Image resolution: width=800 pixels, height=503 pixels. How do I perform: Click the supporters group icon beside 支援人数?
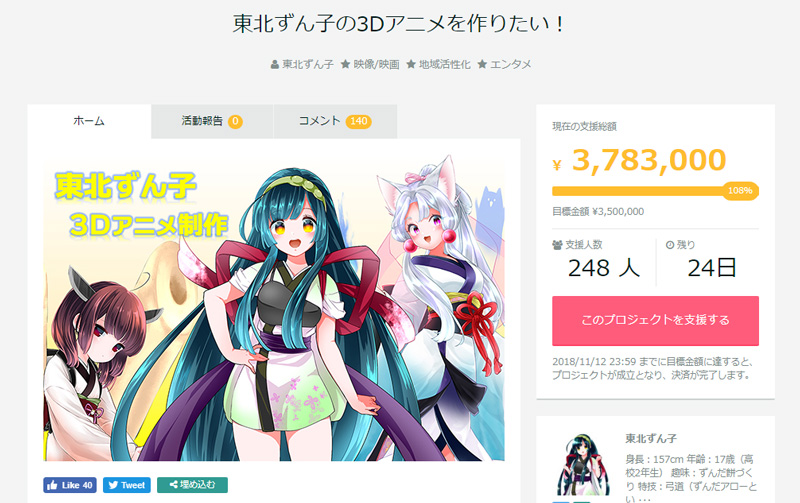[557, 245]
